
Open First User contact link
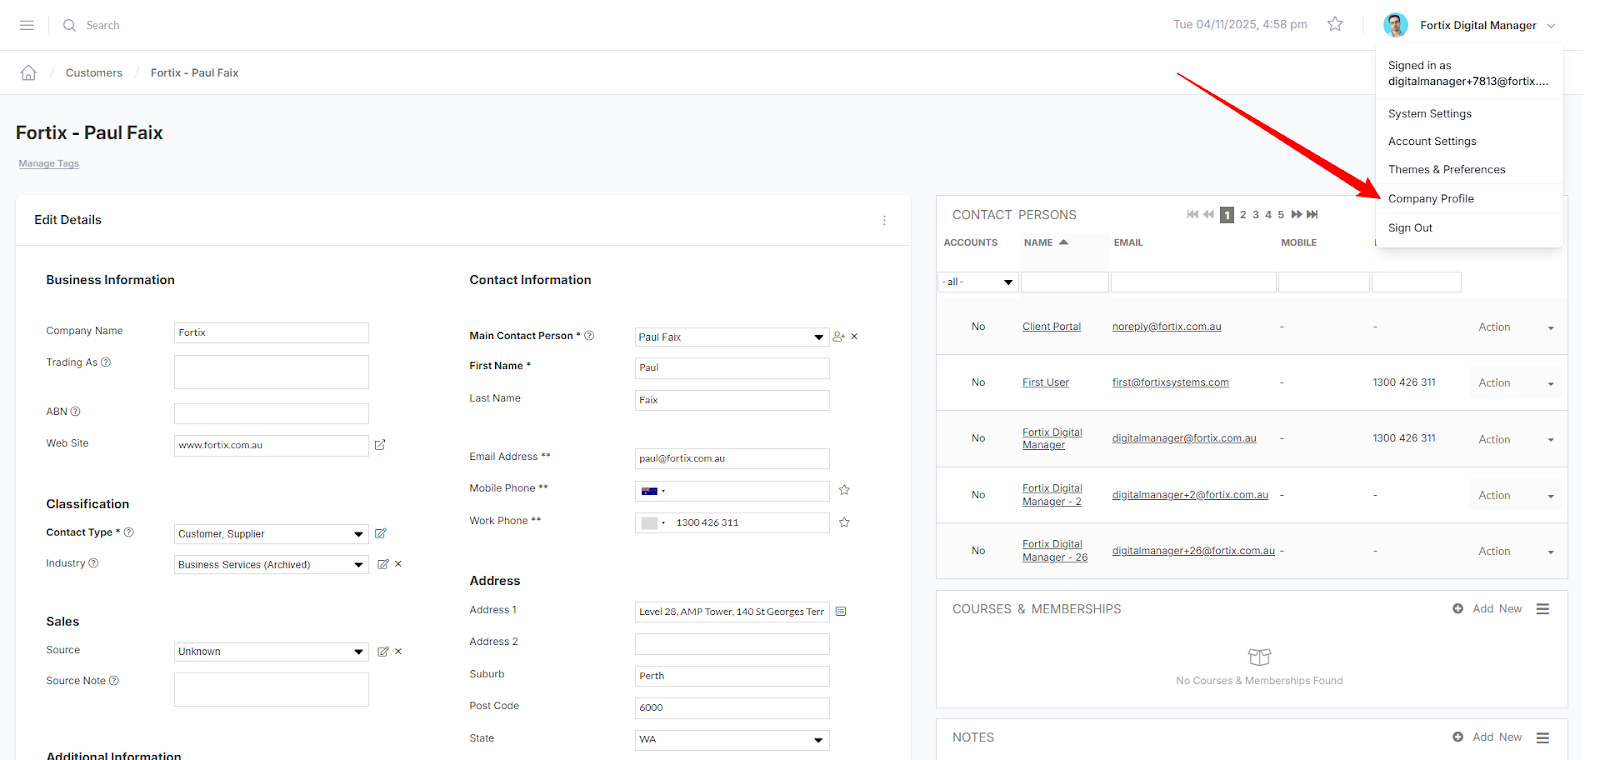1045,383
